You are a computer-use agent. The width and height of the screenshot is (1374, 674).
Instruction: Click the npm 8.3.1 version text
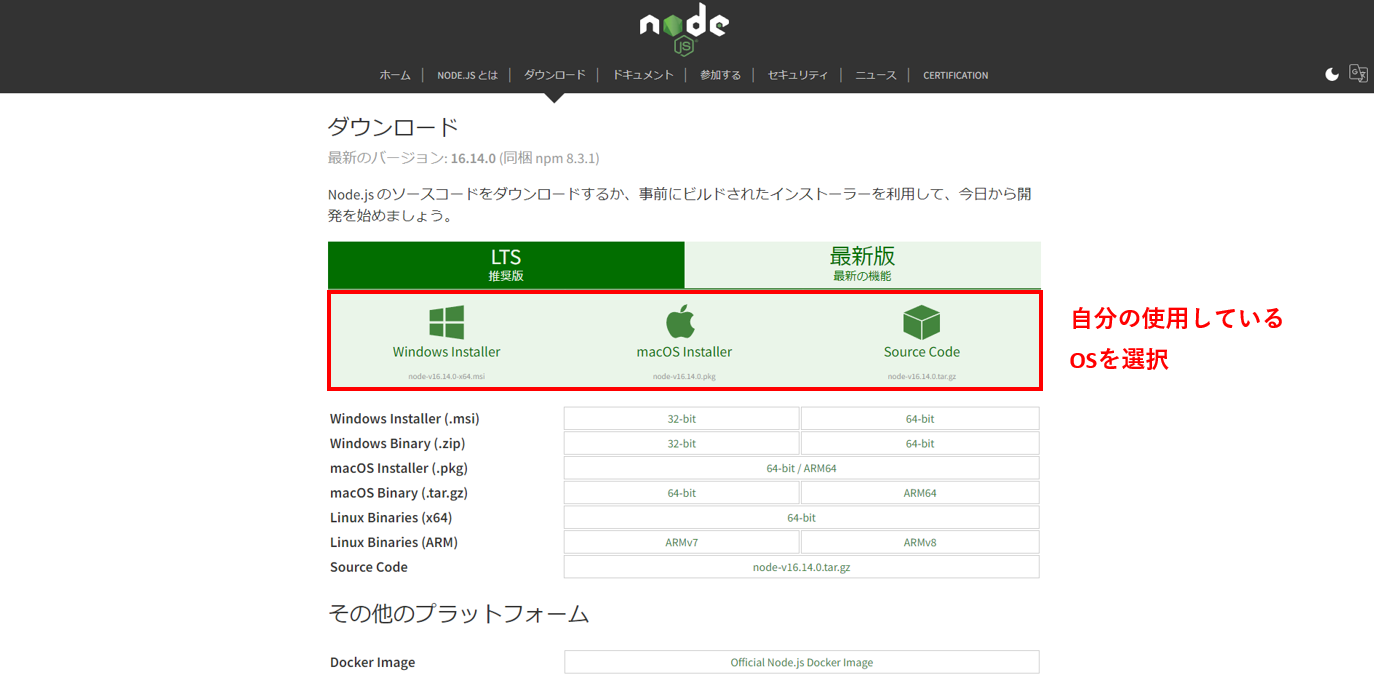point(565,158)
